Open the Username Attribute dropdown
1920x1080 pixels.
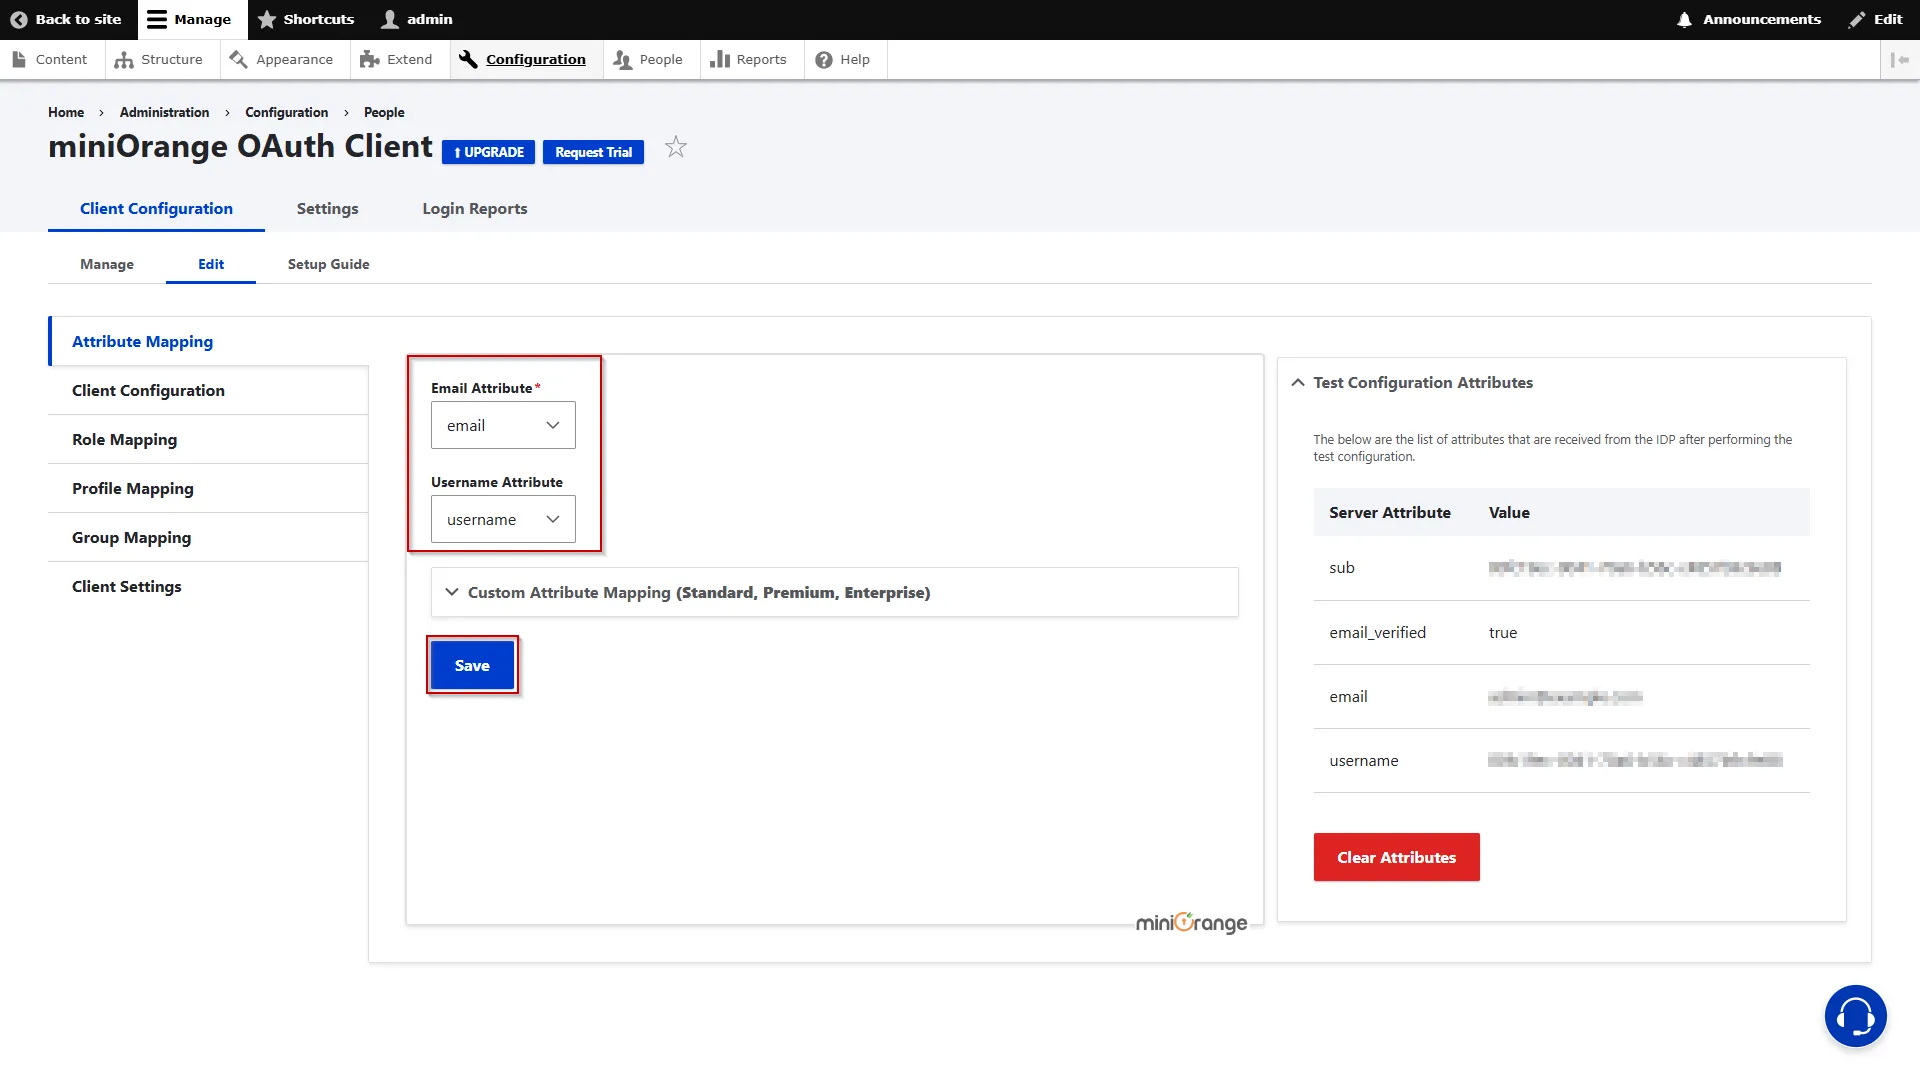[503, 519]
